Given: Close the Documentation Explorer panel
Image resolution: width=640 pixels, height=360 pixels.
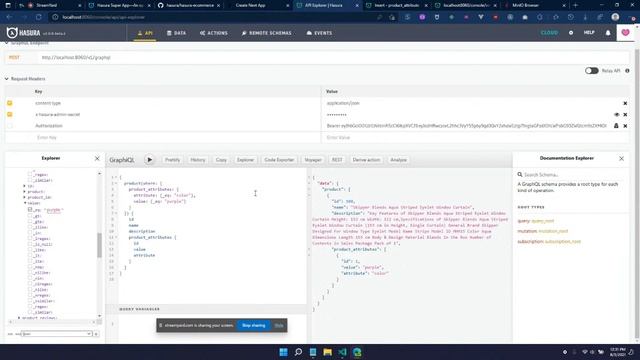Looking at the screenshot, I should [x=621, y=158].
